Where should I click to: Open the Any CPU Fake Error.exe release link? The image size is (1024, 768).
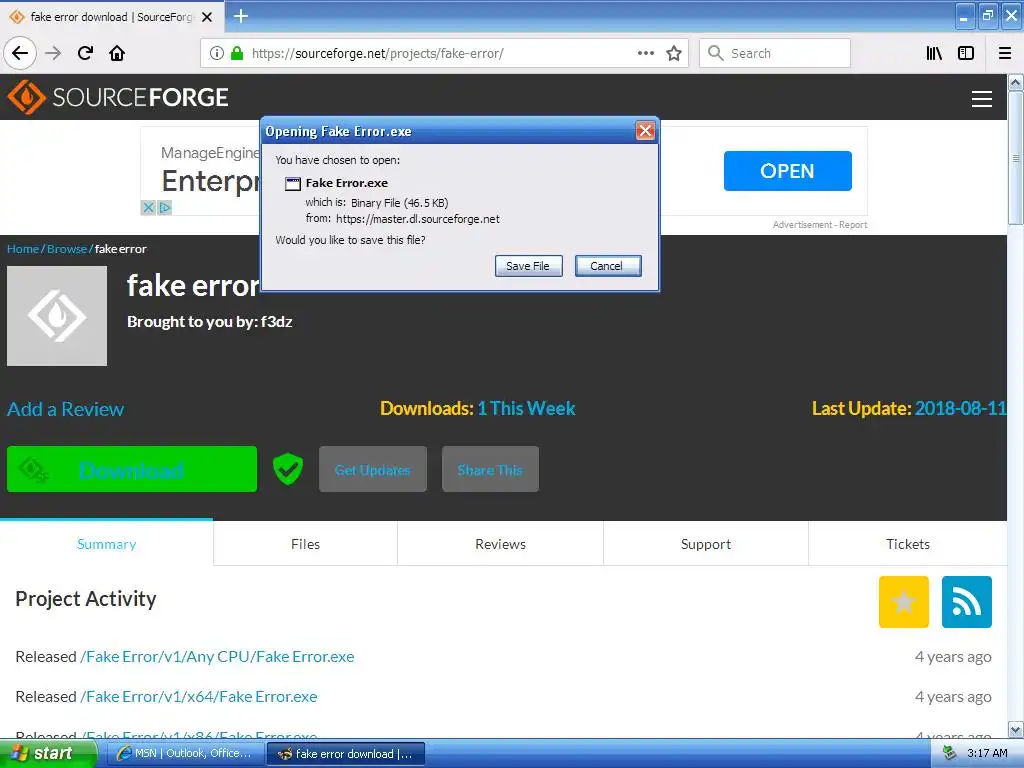(x=217, y=656)
